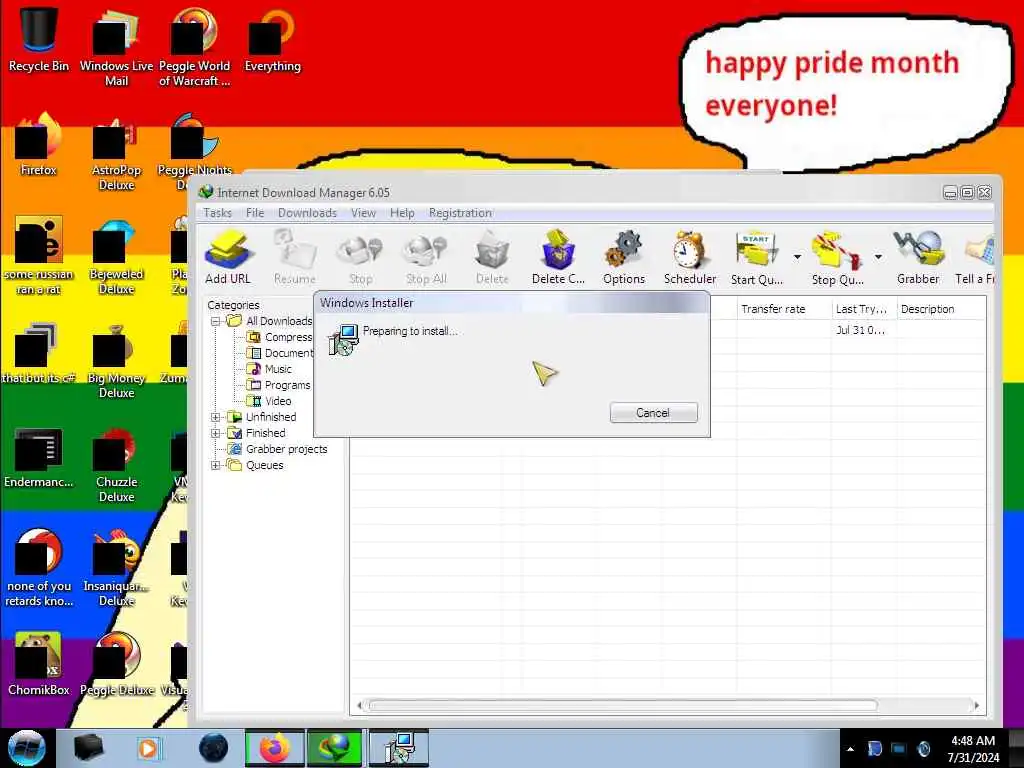Open the Downloads menu

coord(307,213)
